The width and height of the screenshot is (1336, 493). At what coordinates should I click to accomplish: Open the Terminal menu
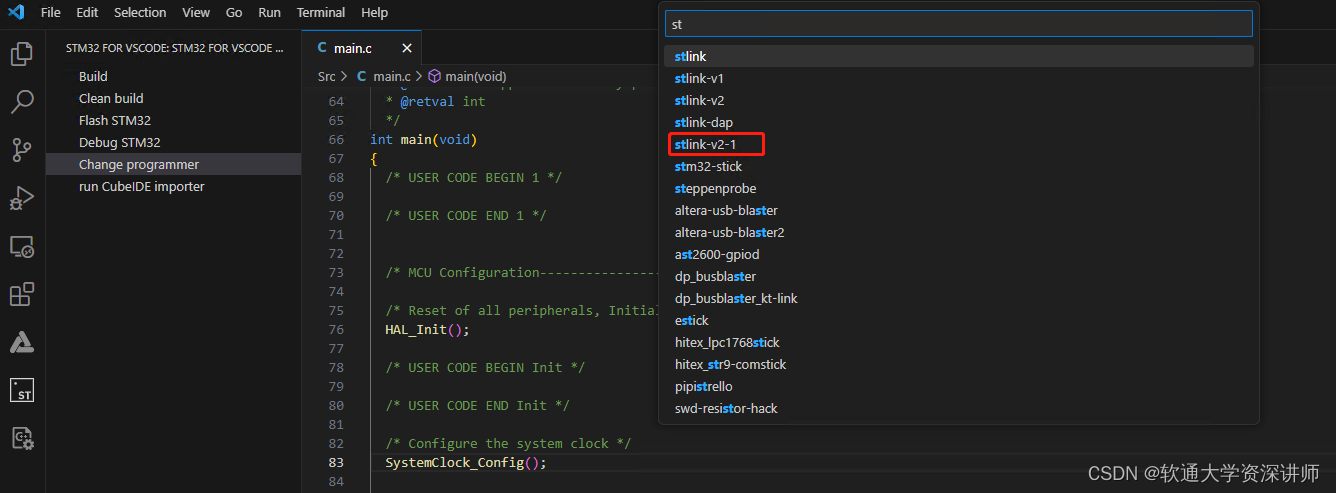(321, 12)
